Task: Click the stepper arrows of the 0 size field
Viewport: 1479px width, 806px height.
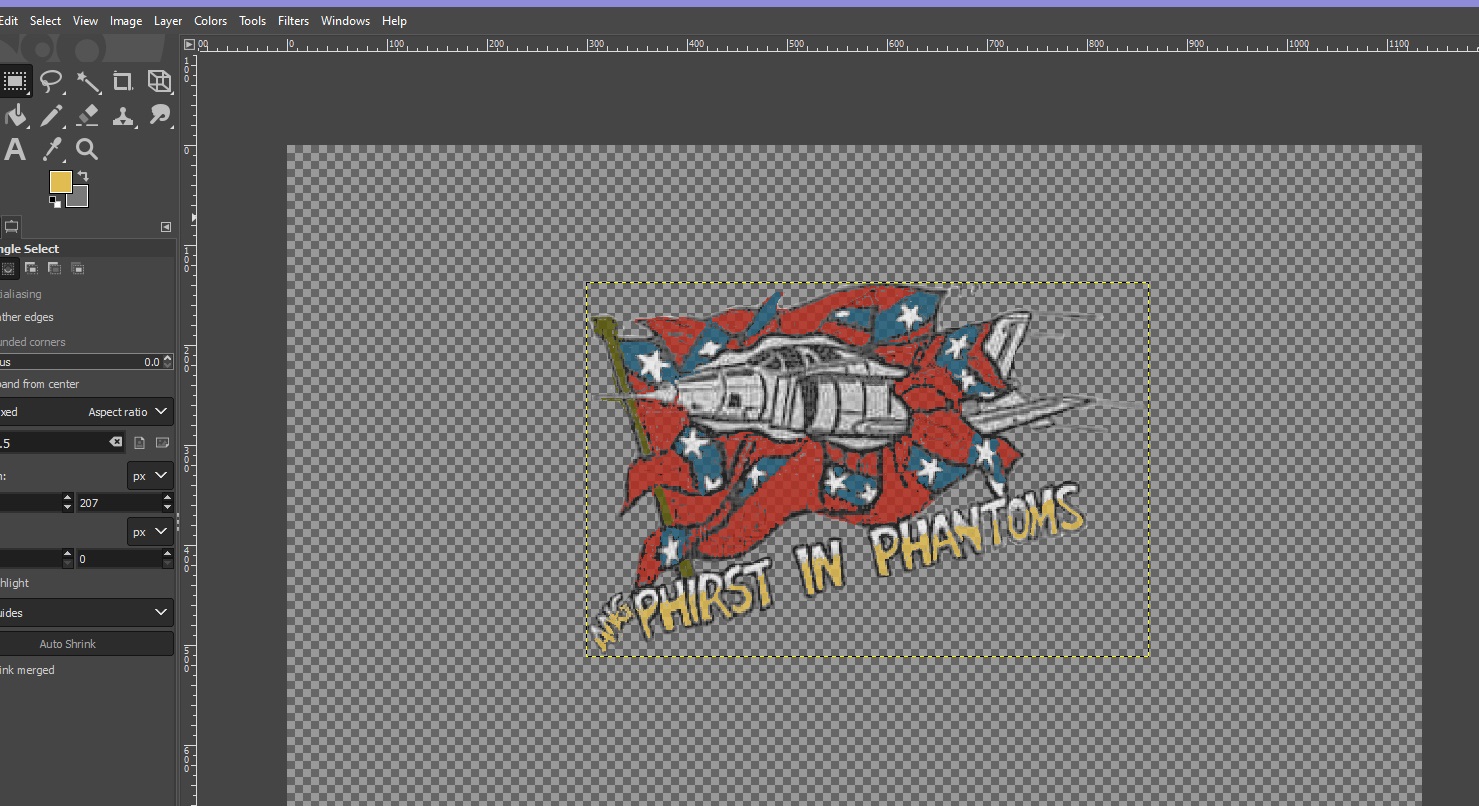Action: (167, 558)
